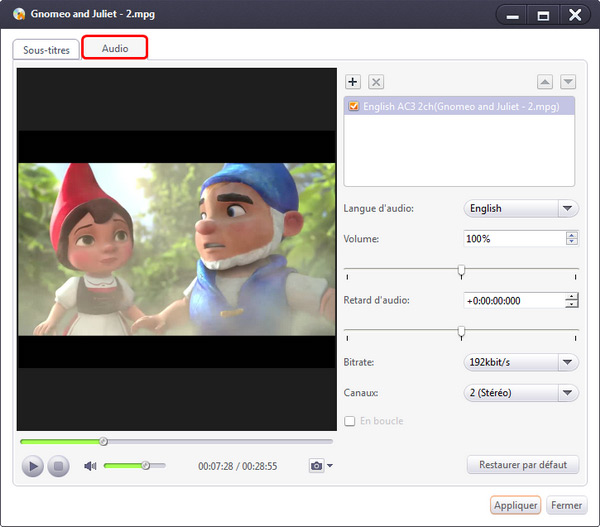Click the app icon in title bar

19,14
